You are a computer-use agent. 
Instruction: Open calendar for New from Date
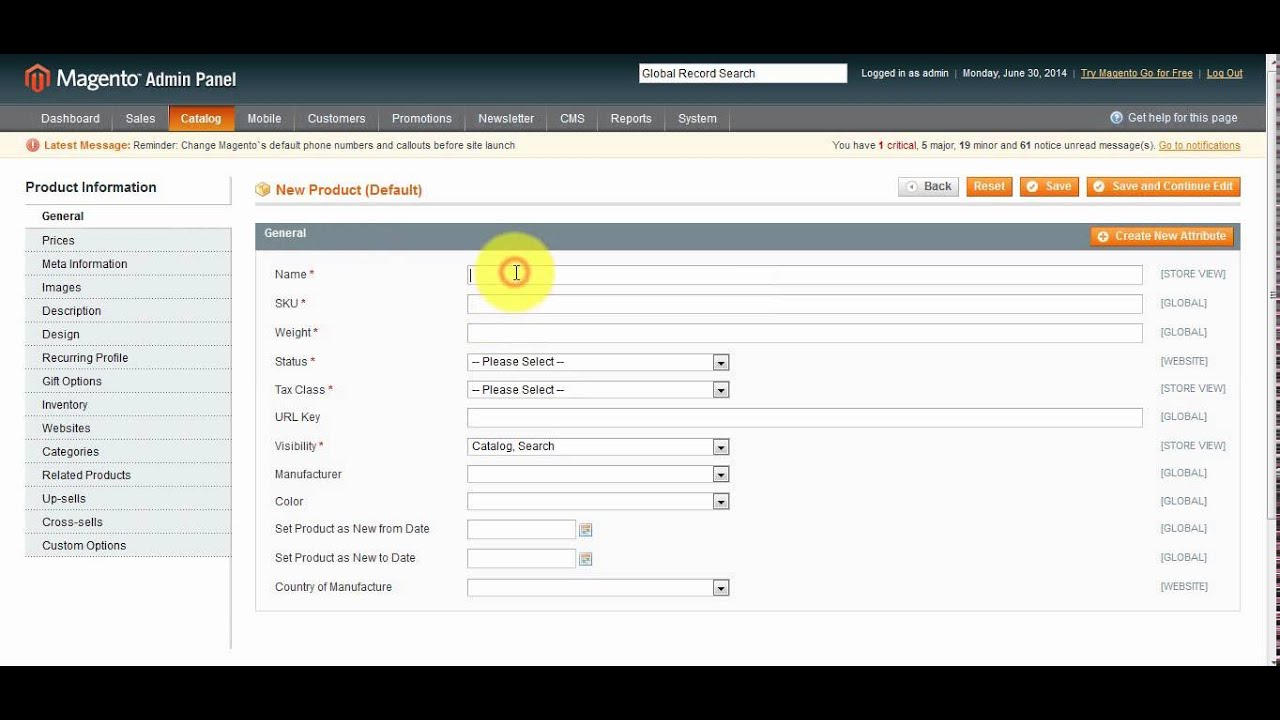coord(586,530)
